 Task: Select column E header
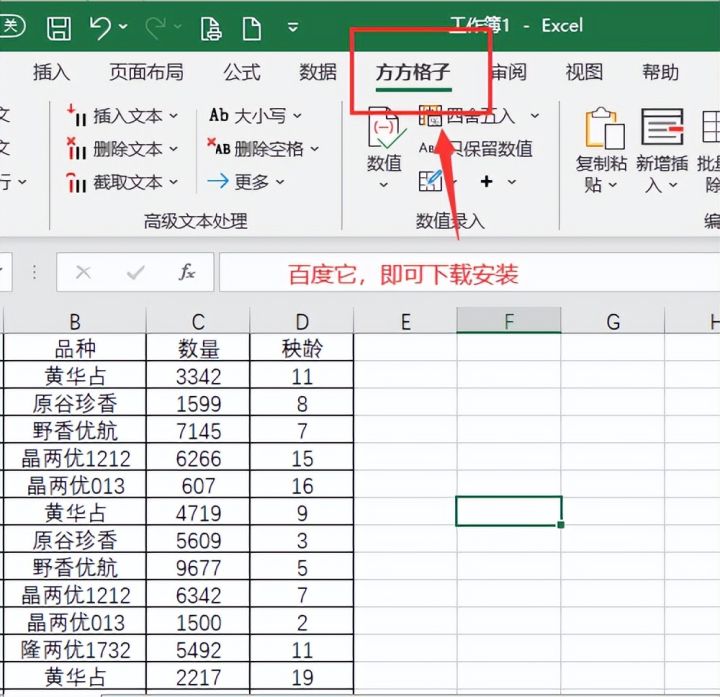[405, 320]
